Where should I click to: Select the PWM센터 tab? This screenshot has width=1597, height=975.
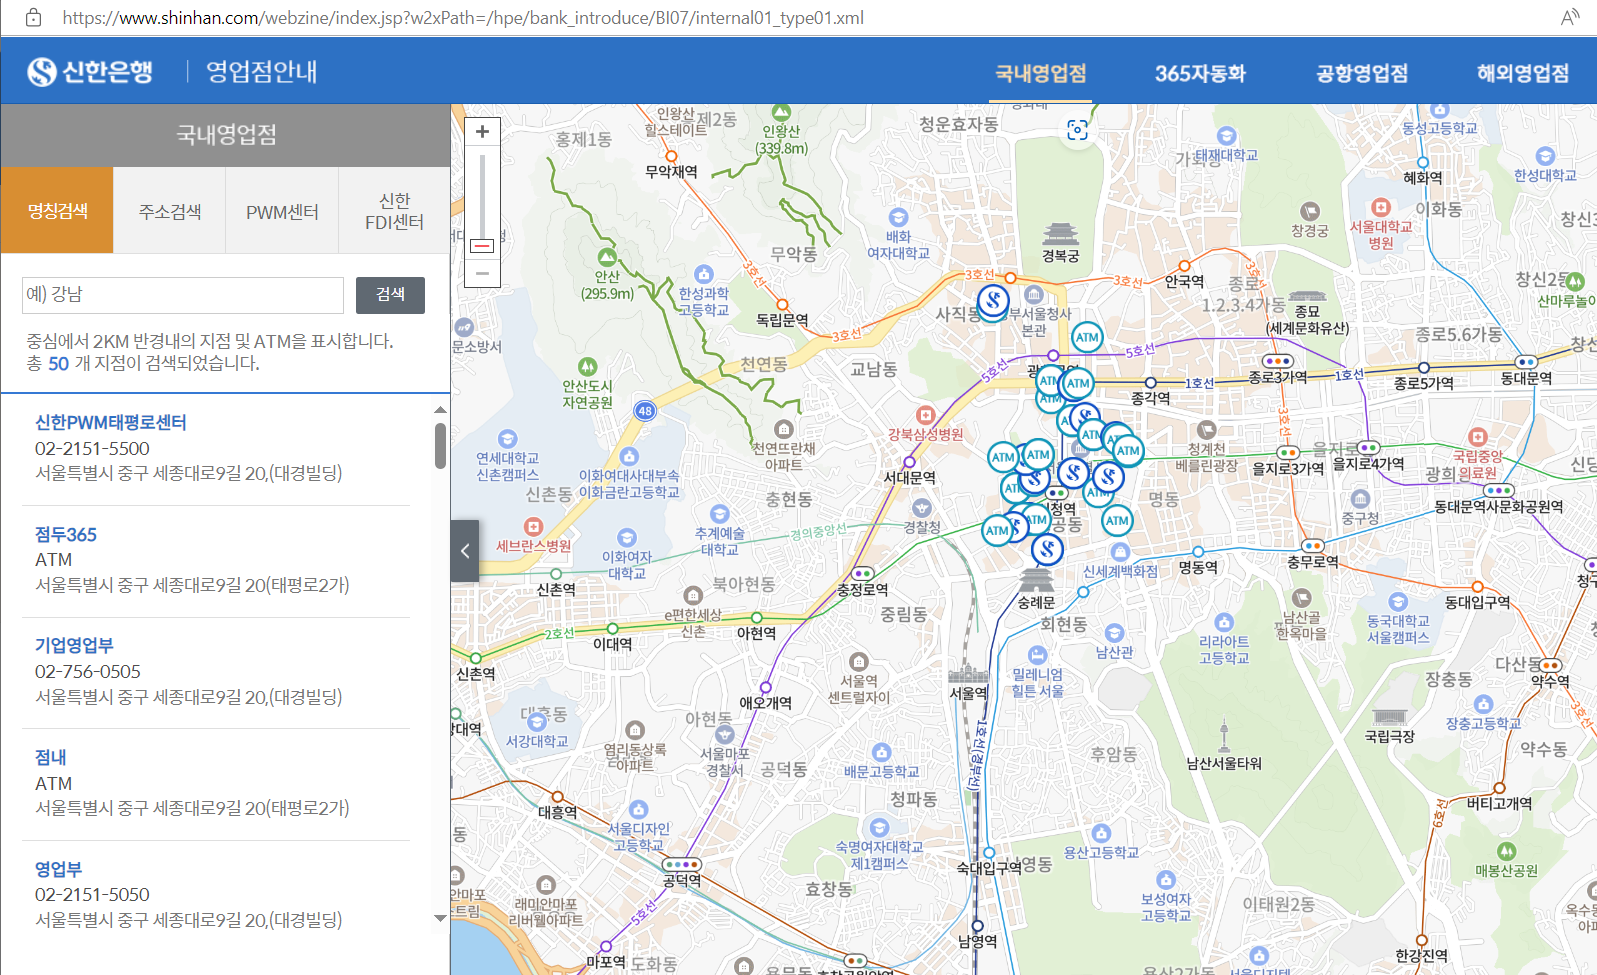282,210
